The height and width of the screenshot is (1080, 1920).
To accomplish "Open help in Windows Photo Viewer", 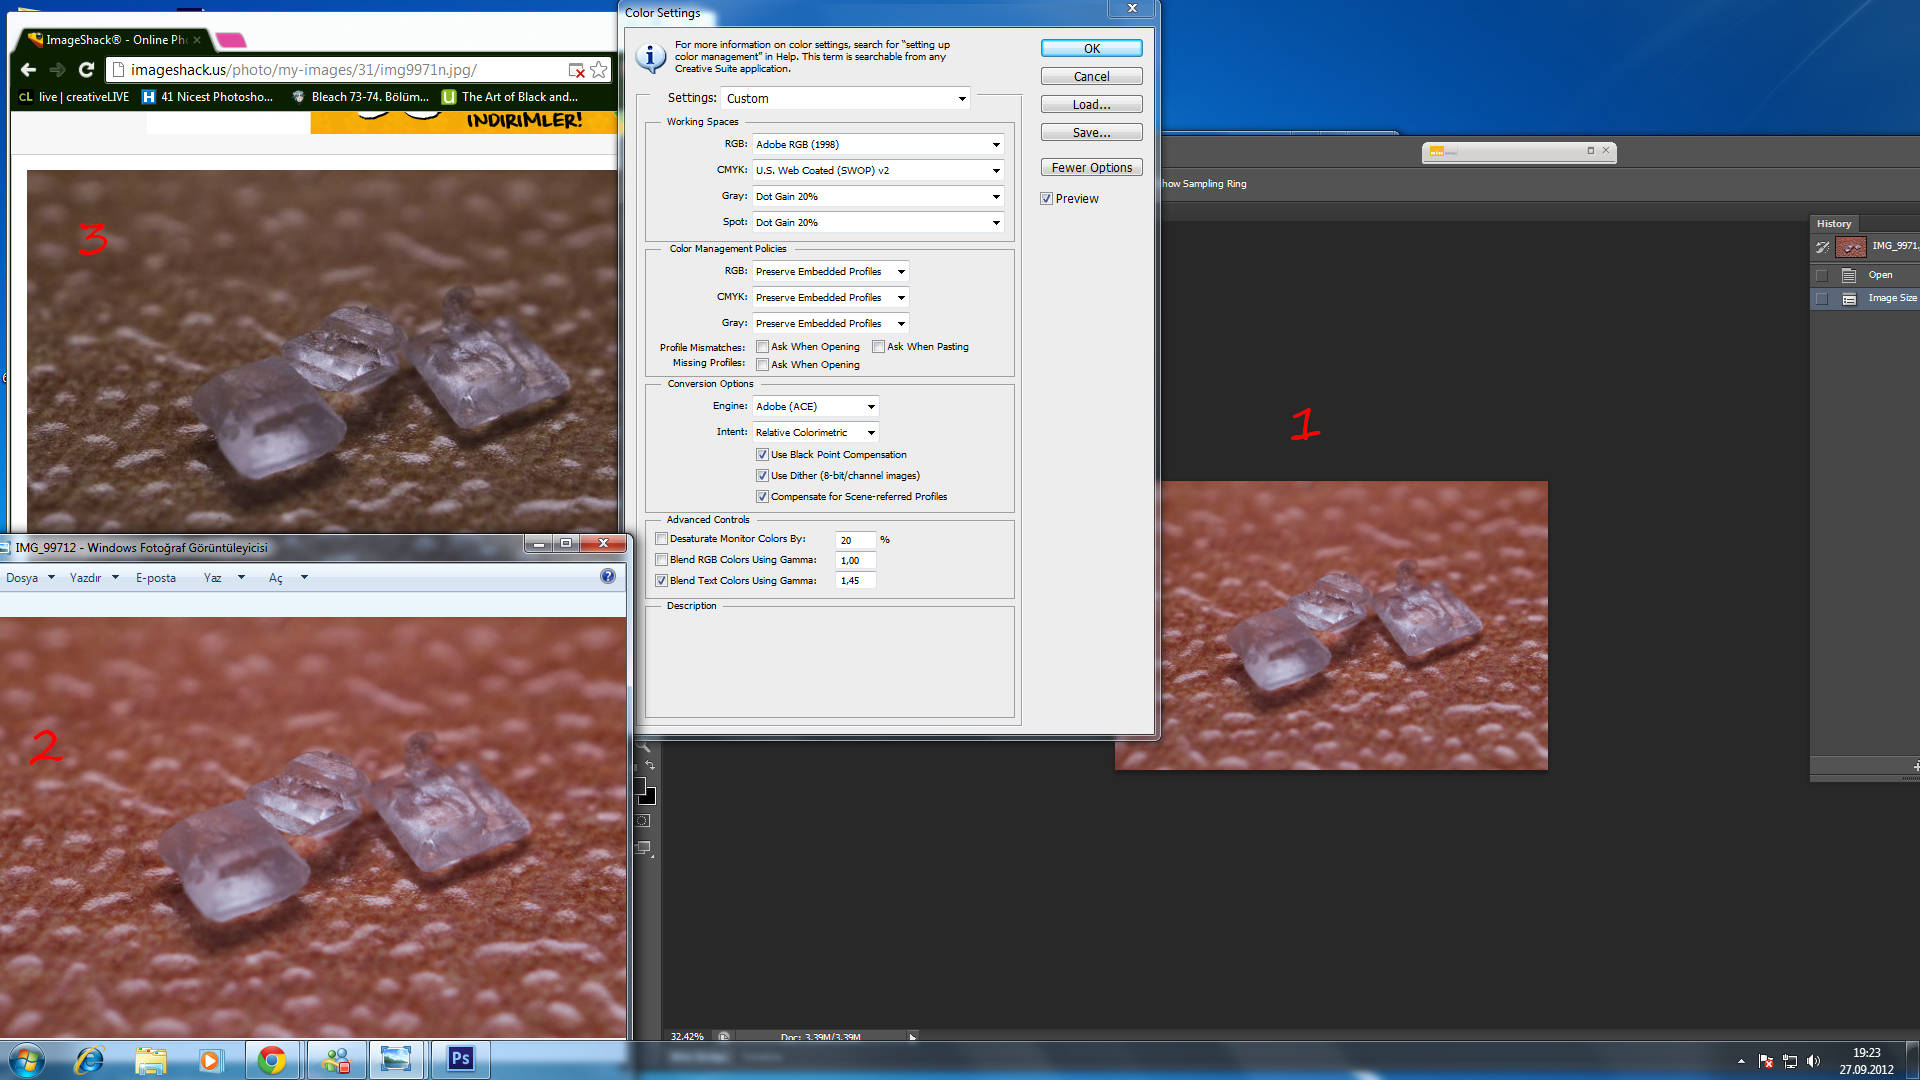I will point(607,577).
